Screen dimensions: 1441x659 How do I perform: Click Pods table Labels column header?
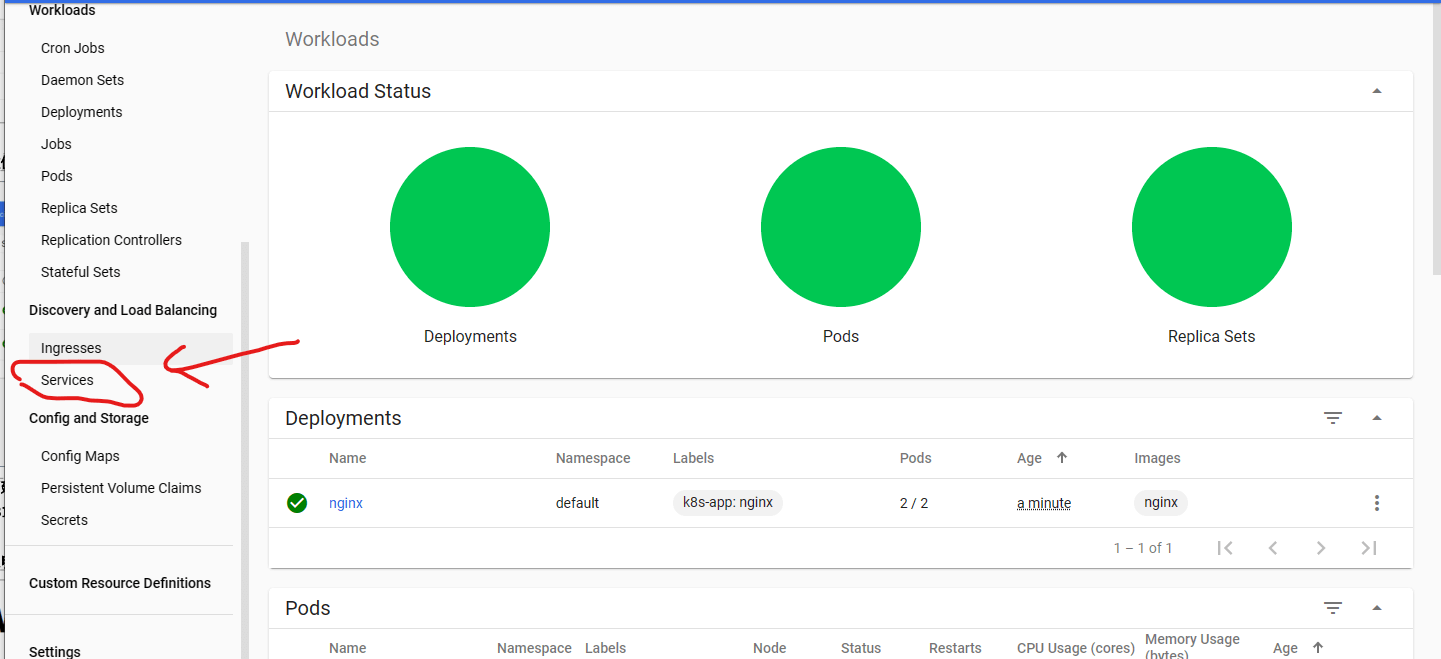coord(605,648)
